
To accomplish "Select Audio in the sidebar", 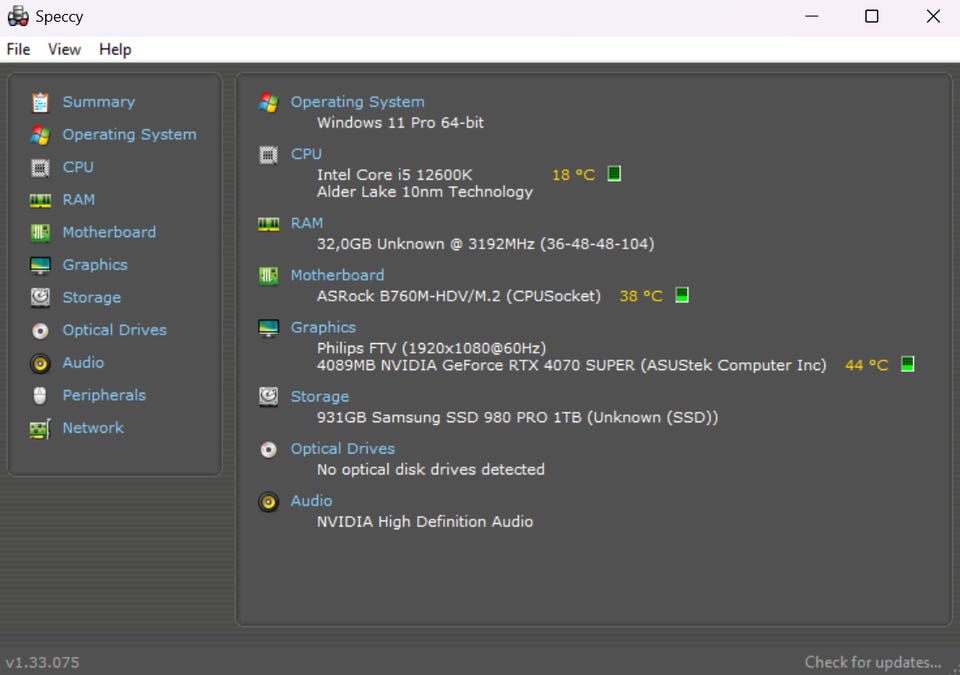I will coord(83,362).
